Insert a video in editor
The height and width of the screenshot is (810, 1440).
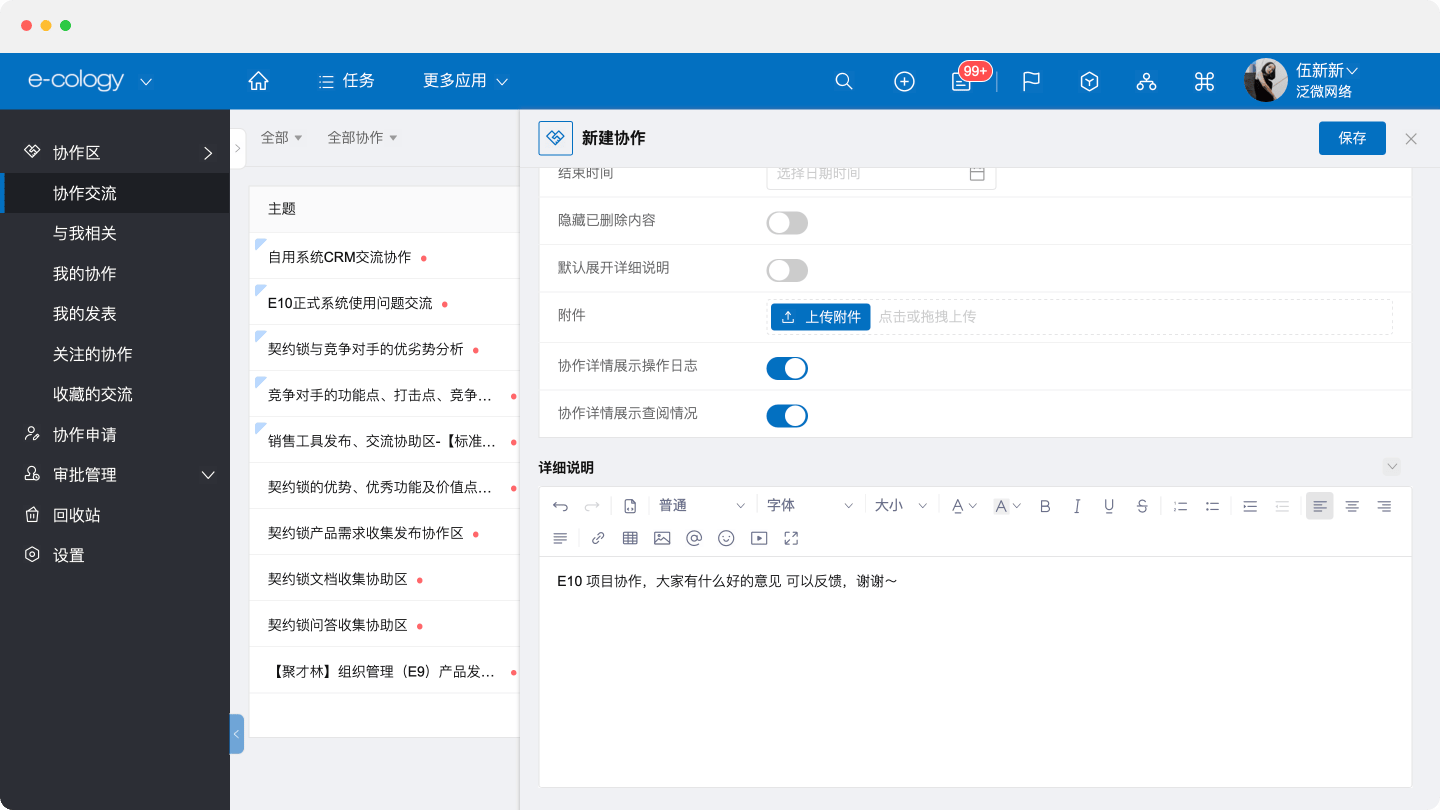pyautogui.click(x=759, y=538)
